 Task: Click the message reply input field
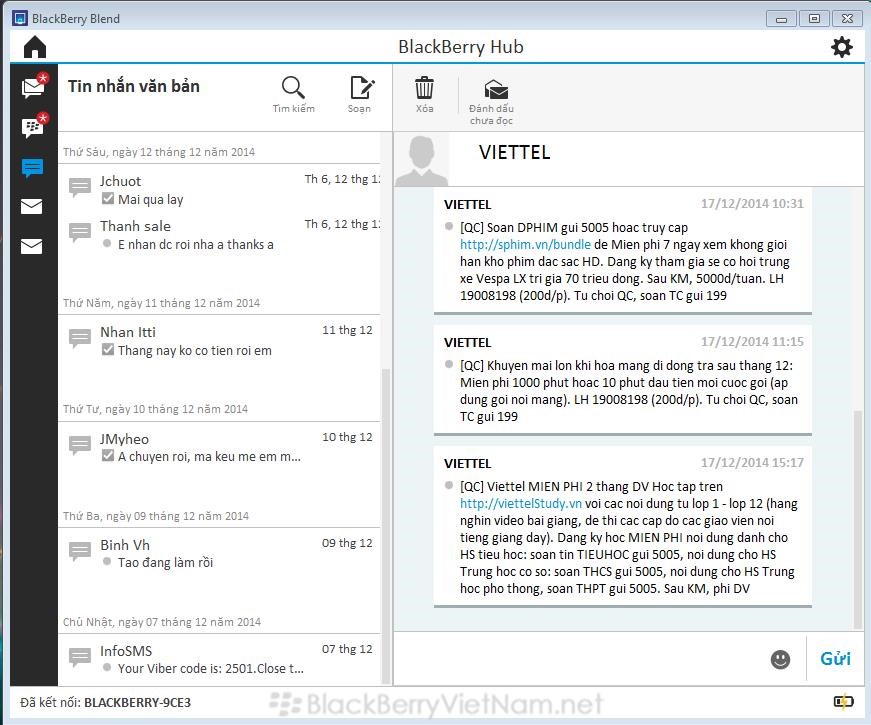pos(580,659)
